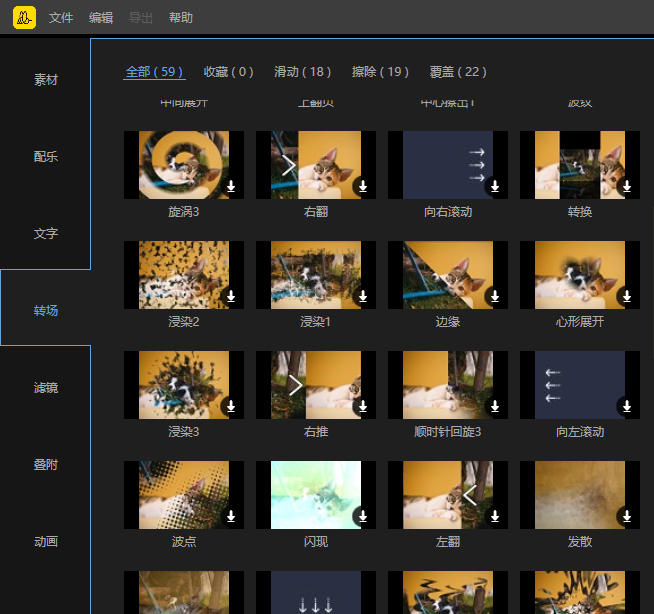Click download icon on 向右滚动
Screen dimensions: 654x614
click(494, 187)
